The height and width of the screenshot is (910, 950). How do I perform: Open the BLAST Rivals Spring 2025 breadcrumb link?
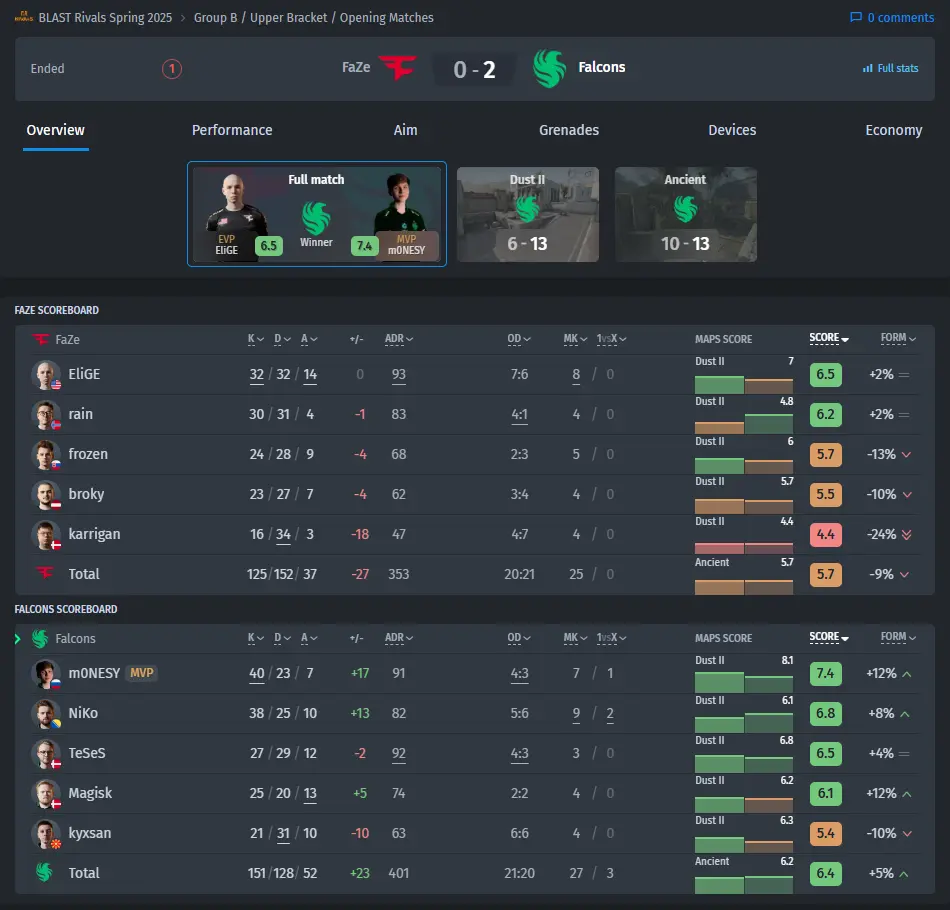tap(105, 18)
